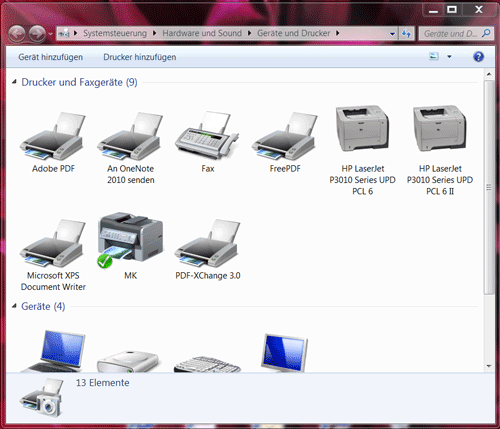Click Drucker hinzufügen in the toolbar

coord(140,57)
